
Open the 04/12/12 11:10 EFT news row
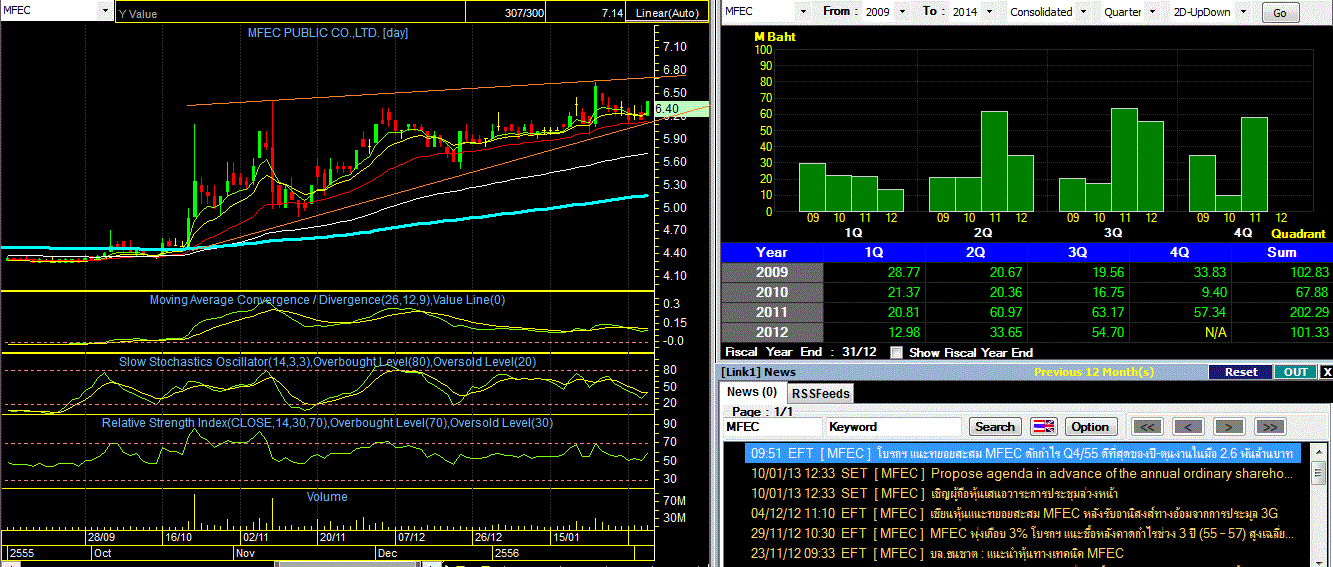1022,513
